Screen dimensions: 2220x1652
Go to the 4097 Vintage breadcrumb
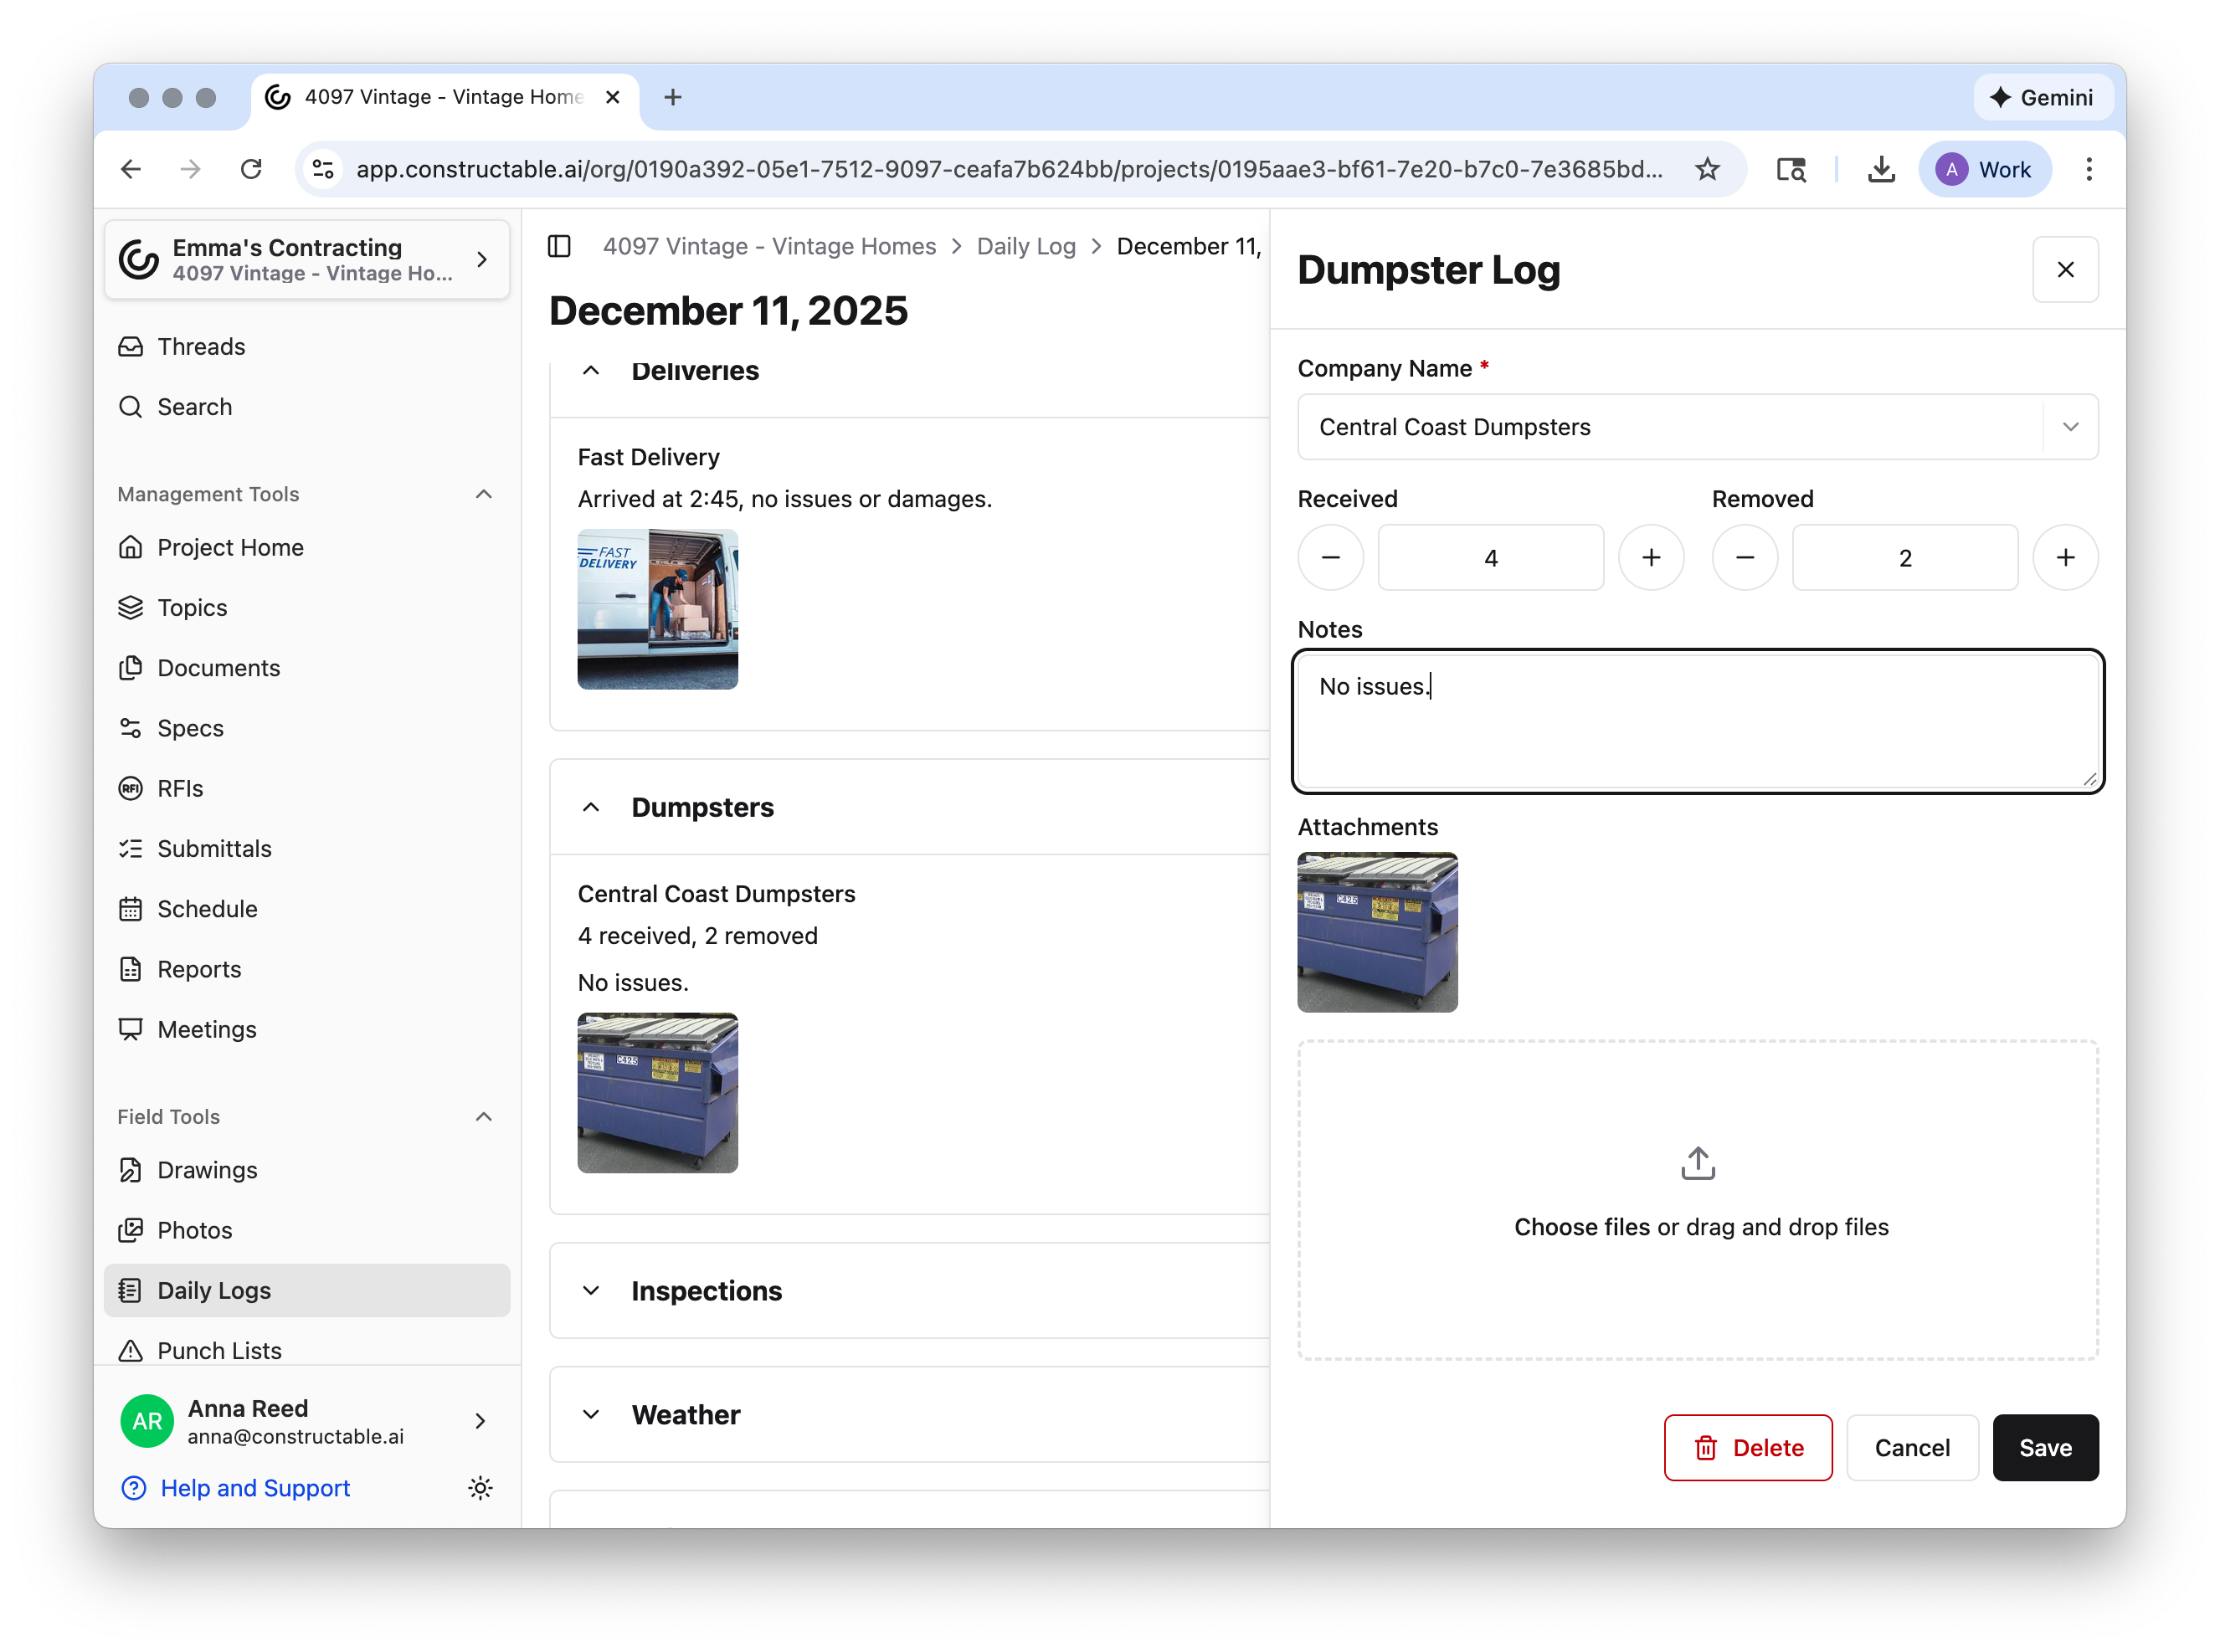769,246
